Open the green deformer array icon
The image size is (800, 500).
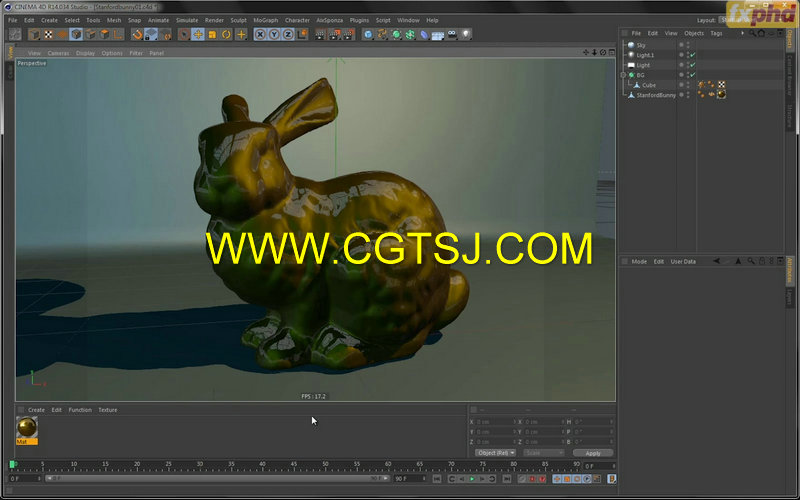click(x=410, y=35)
